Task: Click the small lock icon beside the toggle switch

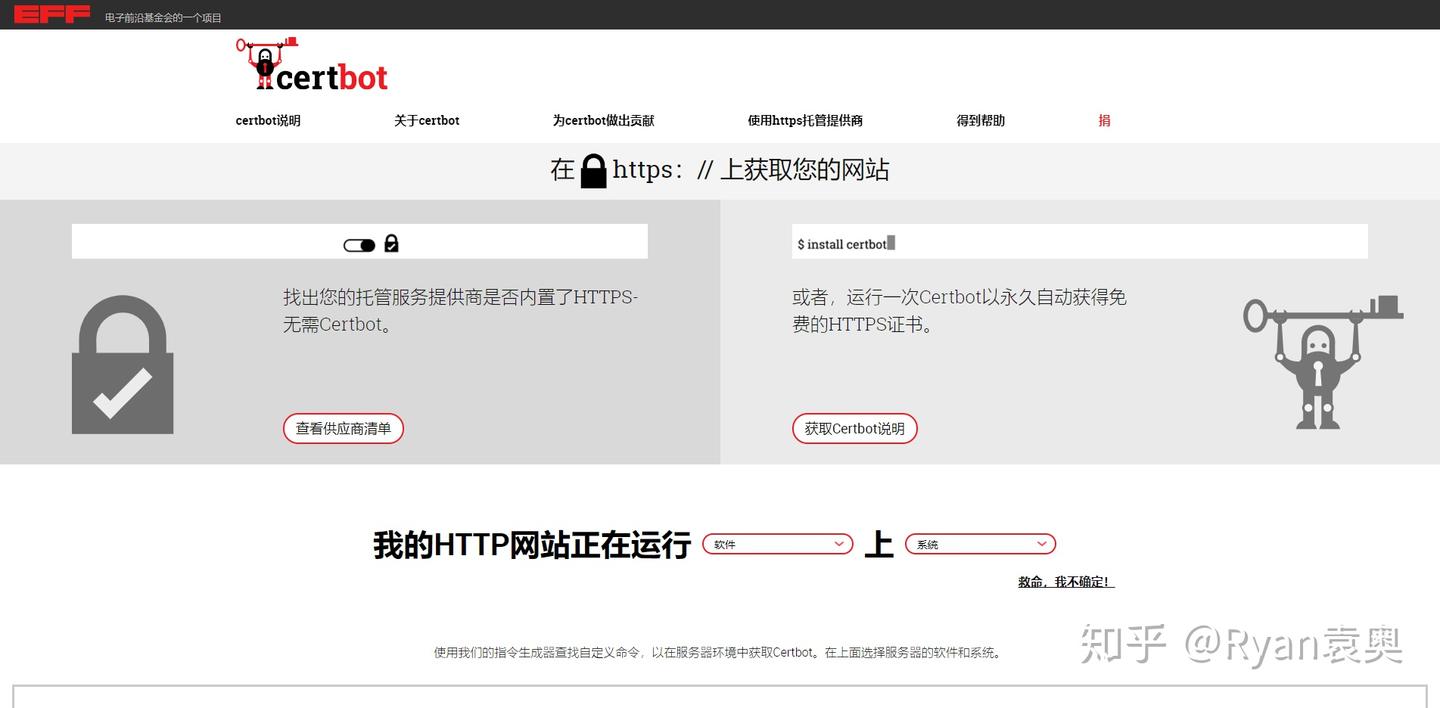Action: click(391, 244)
